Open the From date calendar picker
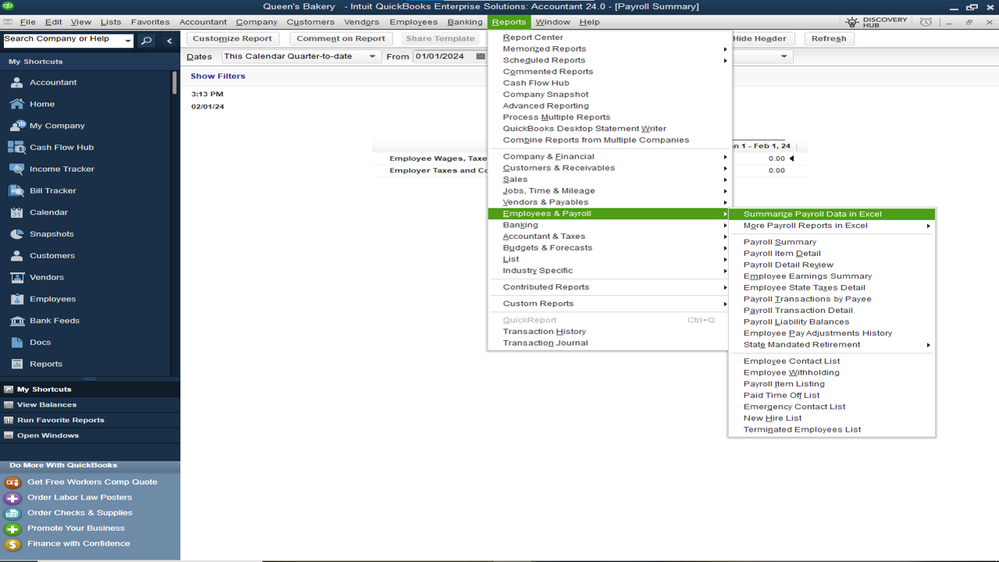 click(480, 56)
